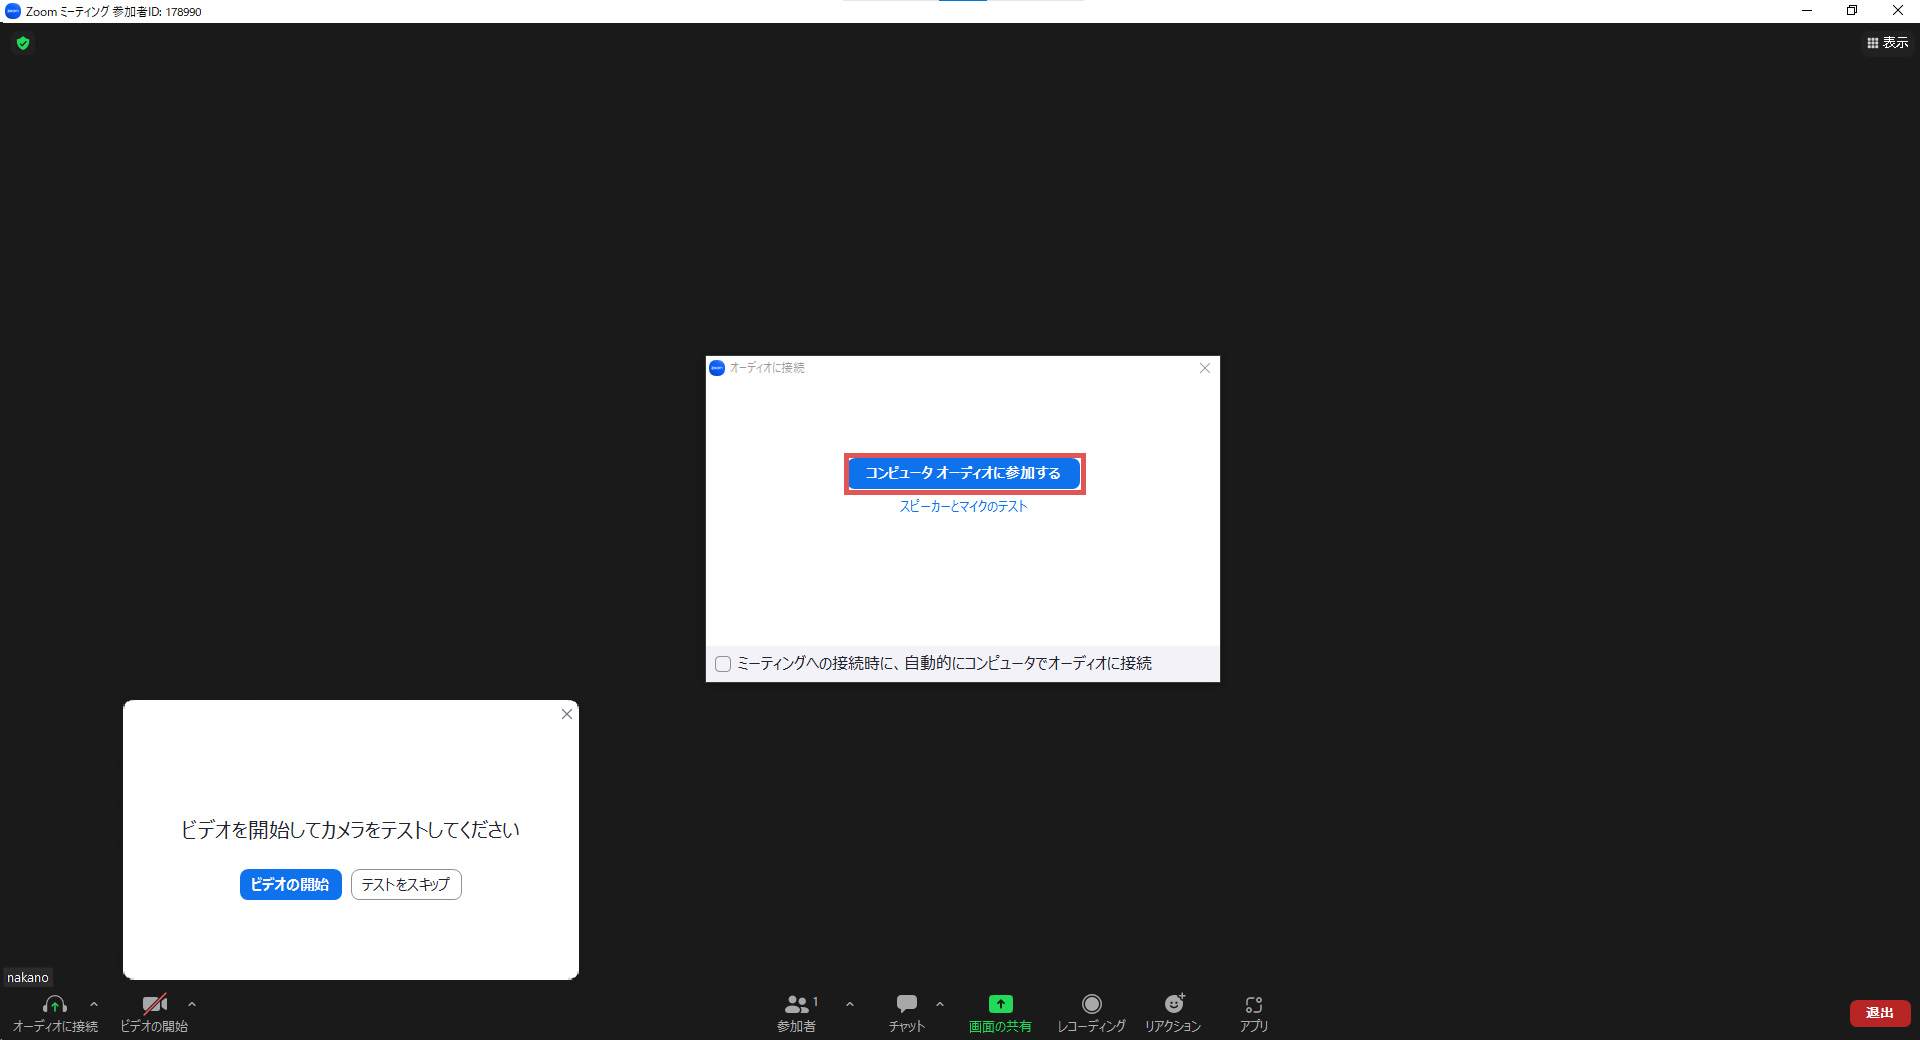The height and width of the screenshot is (1040, 1920).
Task: Minimize the Zoom meeting window
Action: pos(1806,11)
